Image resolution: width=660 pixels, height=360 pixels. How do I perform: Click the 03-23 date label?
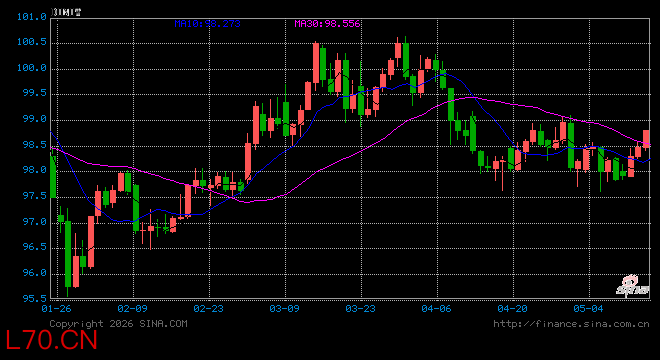pos(360,309)
